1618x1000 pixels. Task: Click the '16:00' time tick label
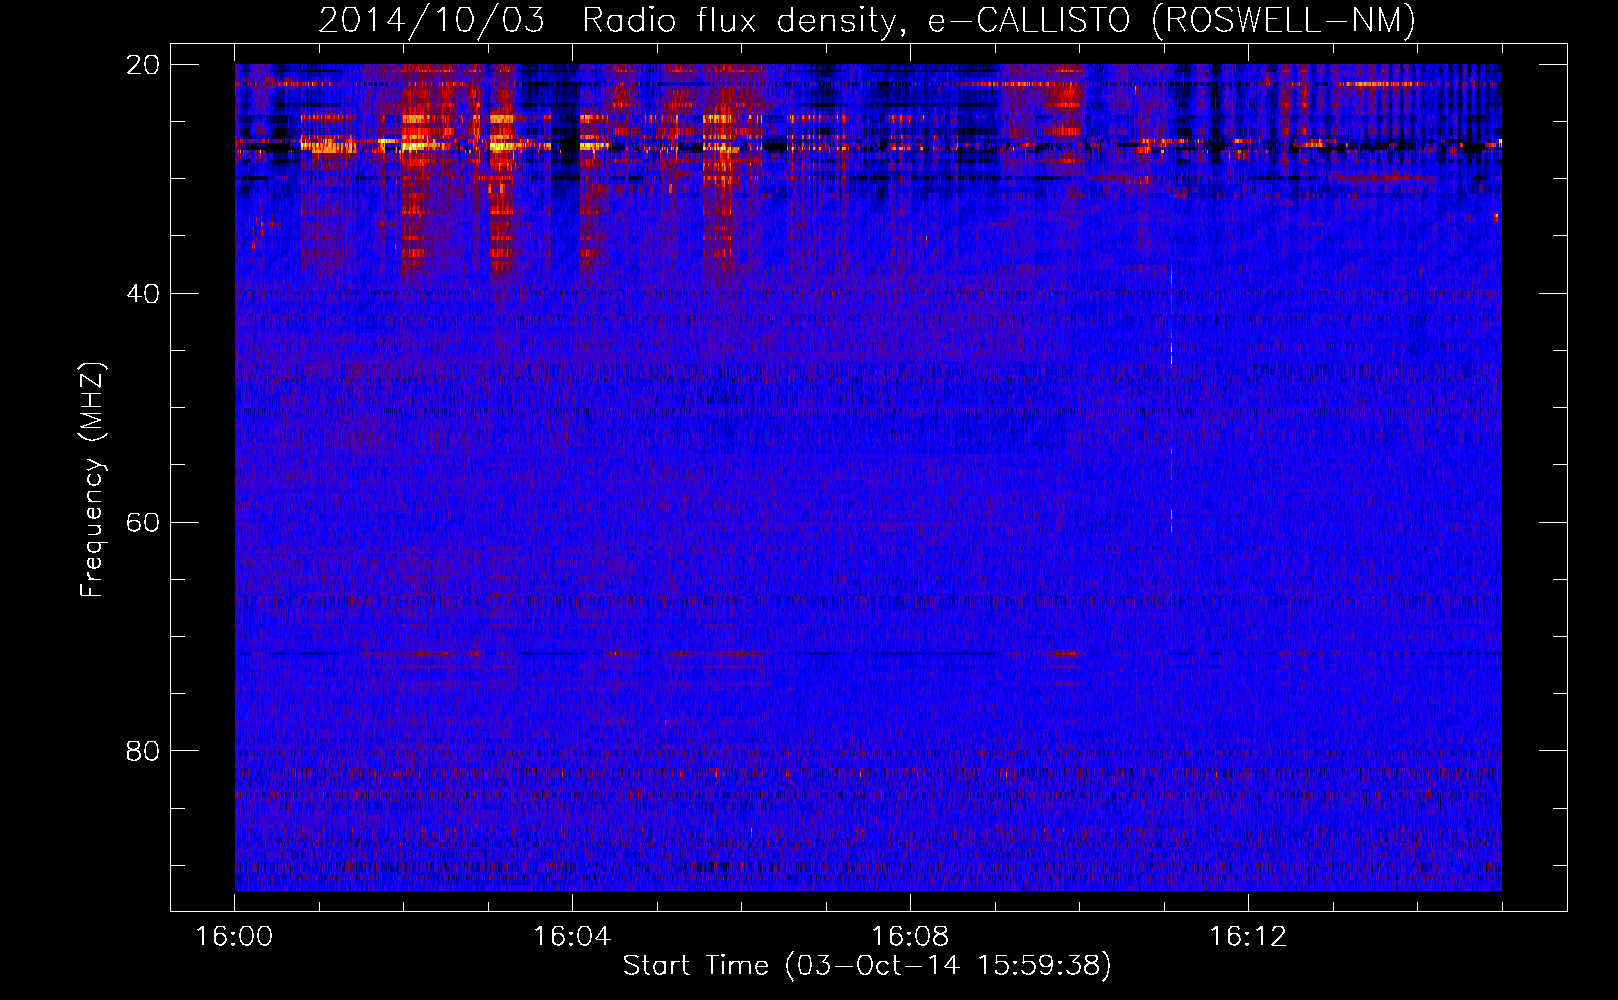(234, 936)
